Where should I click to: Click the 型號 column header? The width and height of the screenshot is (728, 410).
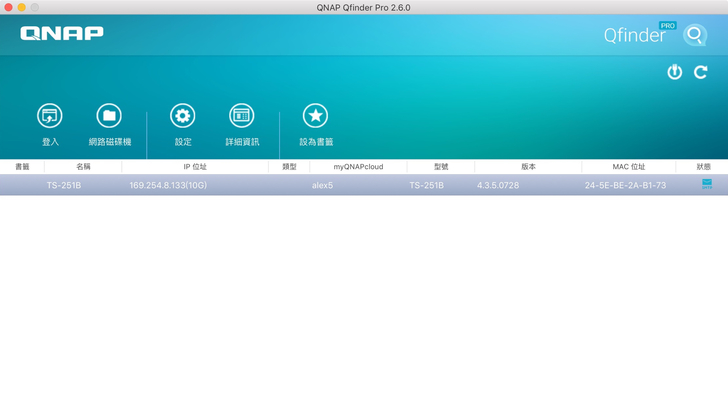point(441,167)
